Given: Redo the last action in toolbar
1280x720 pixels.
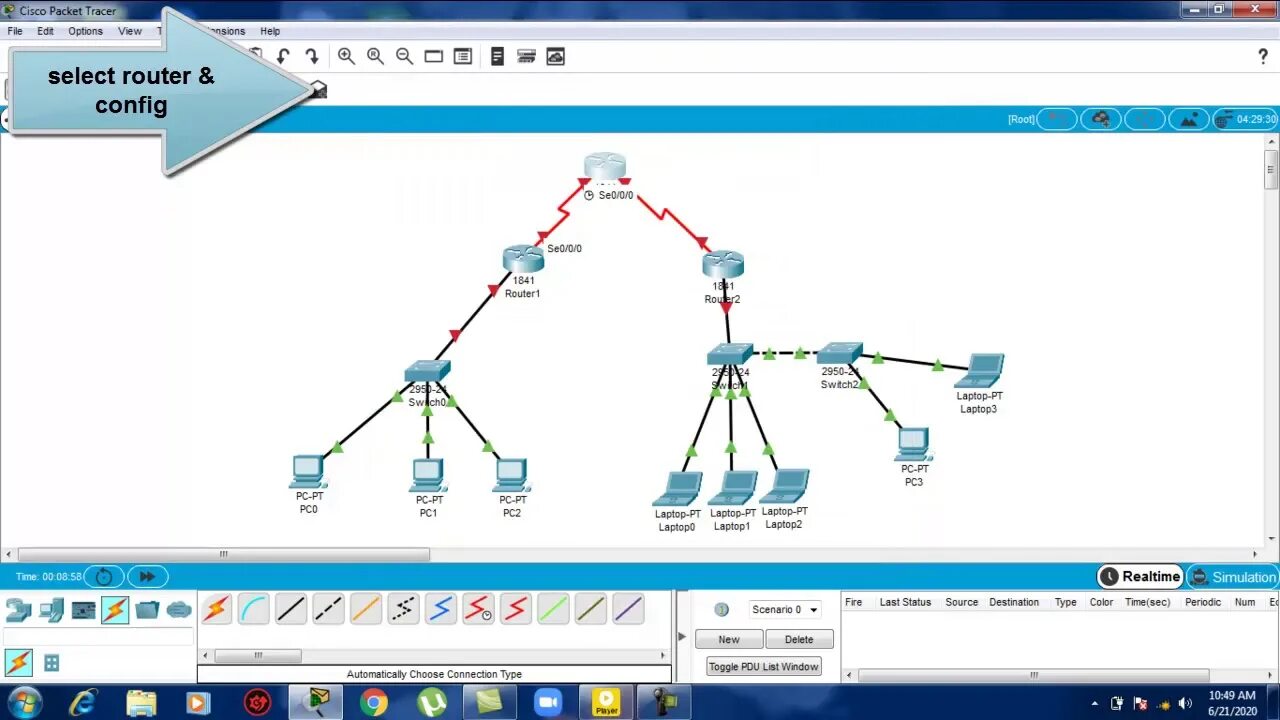Looking at the screenshot, I should click(x=312, y=56).
